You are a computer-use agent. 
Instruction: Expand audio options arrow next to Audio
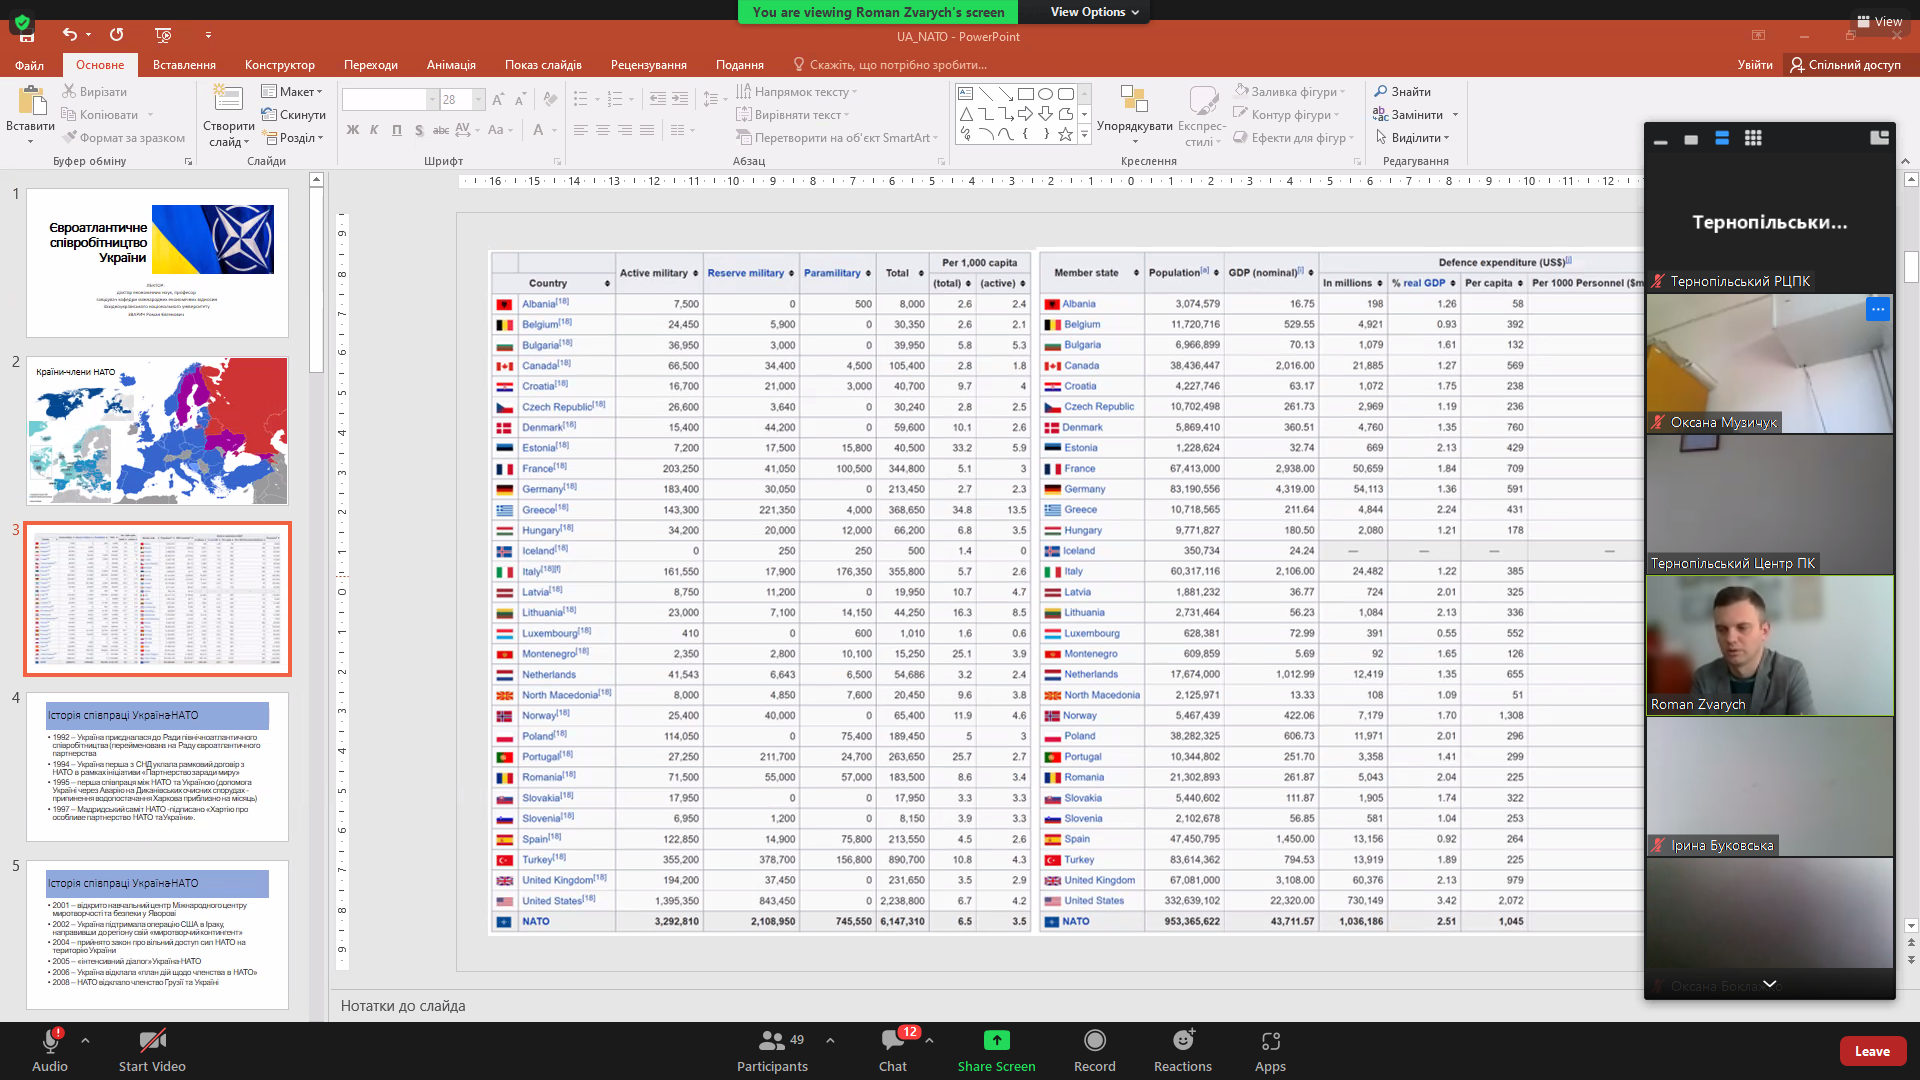click(x=85, y=1040)
